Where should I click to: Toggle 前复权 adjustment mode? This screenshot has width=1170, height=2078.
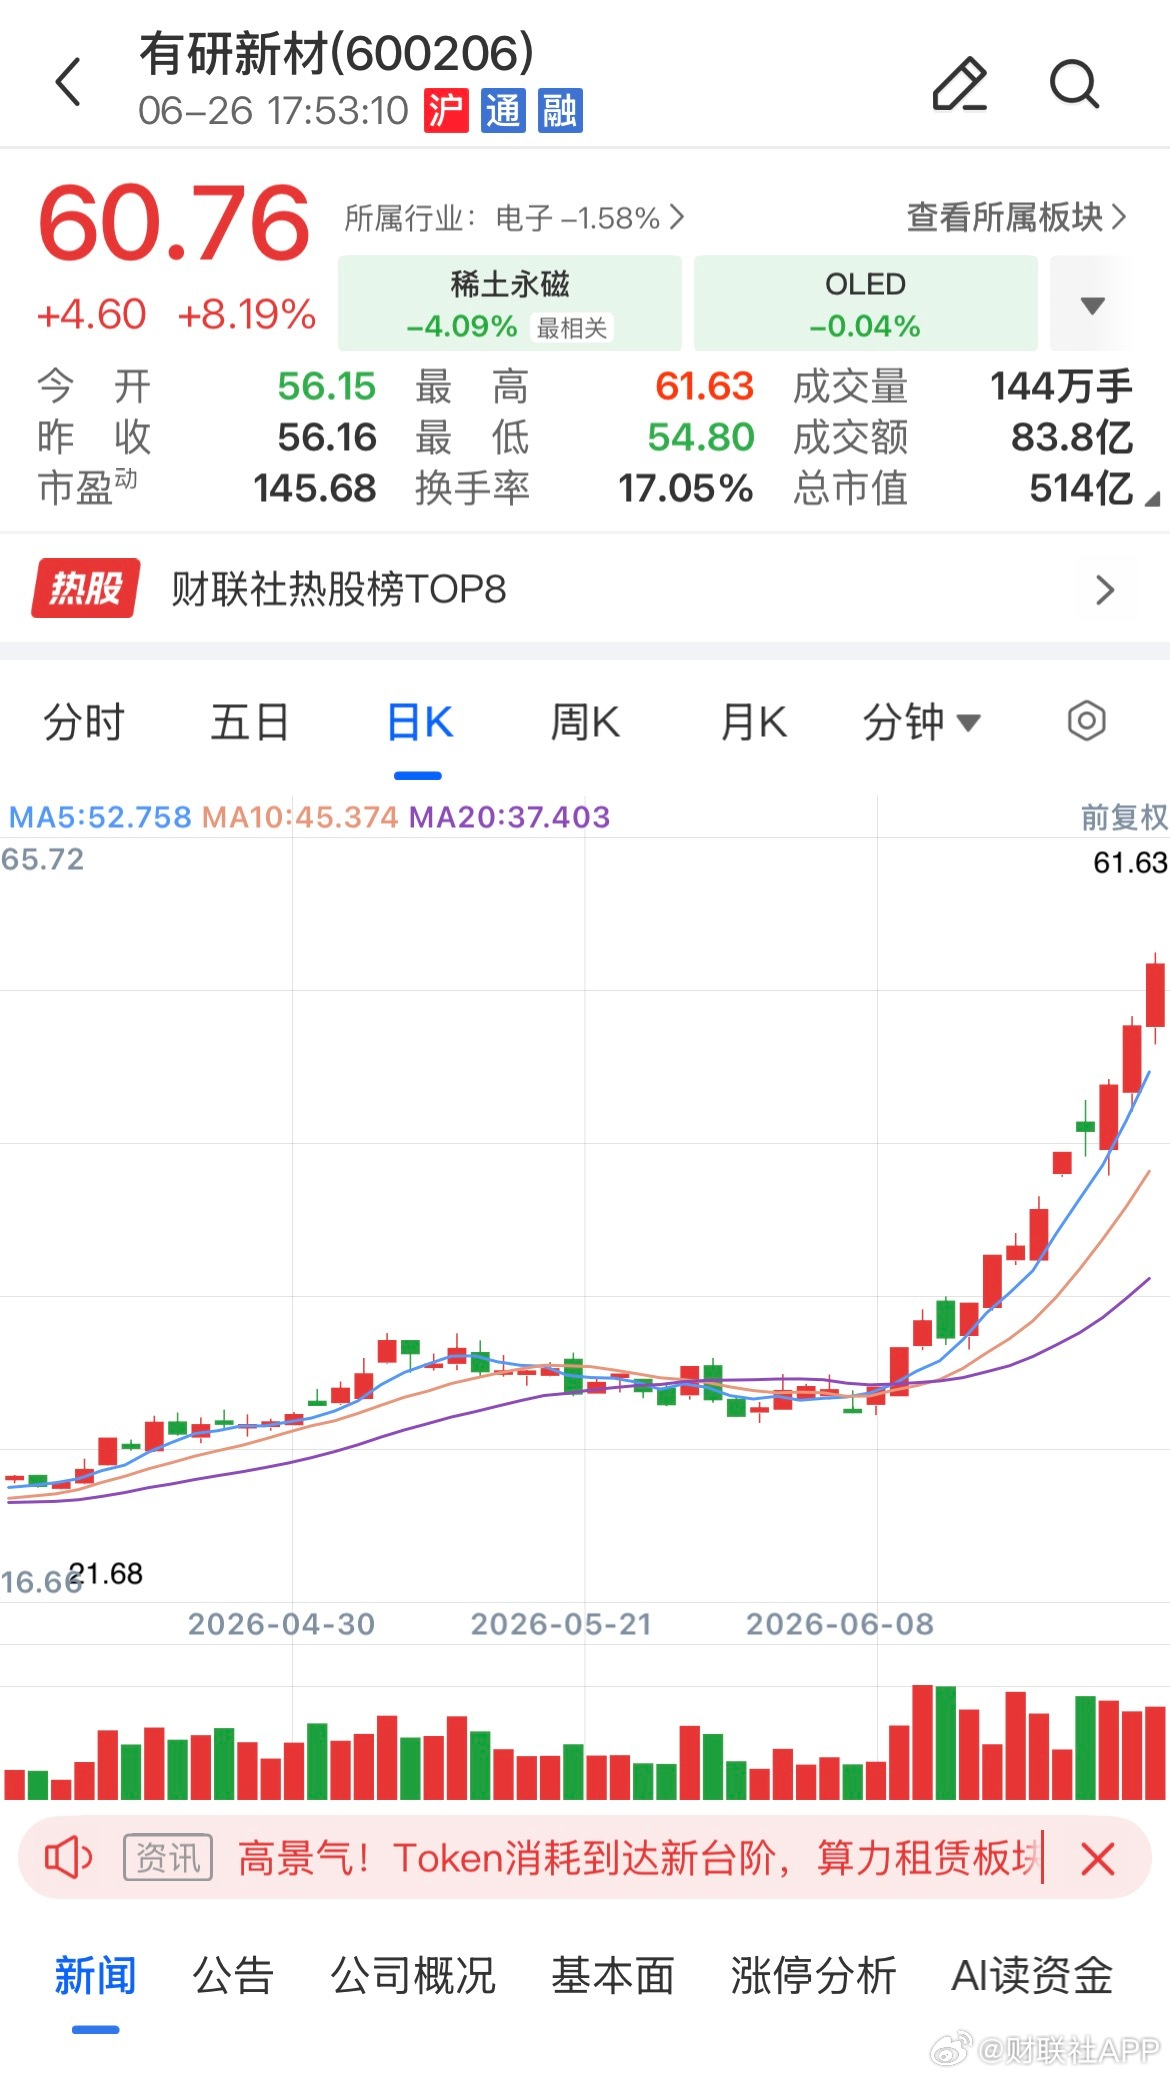(1124, 817)
